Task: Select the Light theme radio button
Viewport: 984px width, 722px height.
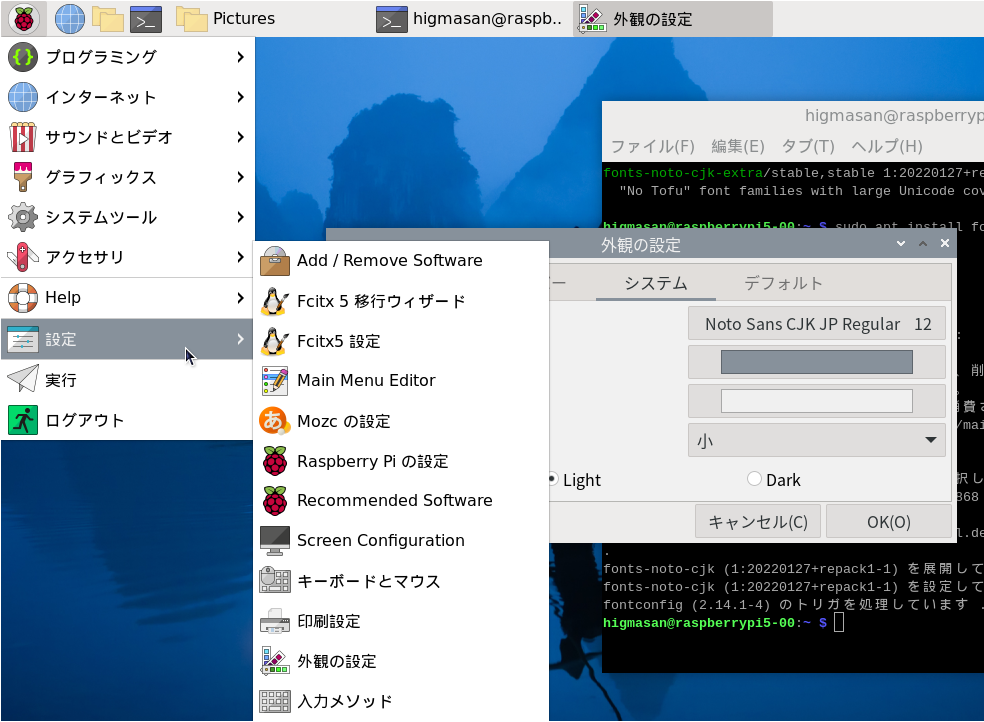Action: [552, 480]
